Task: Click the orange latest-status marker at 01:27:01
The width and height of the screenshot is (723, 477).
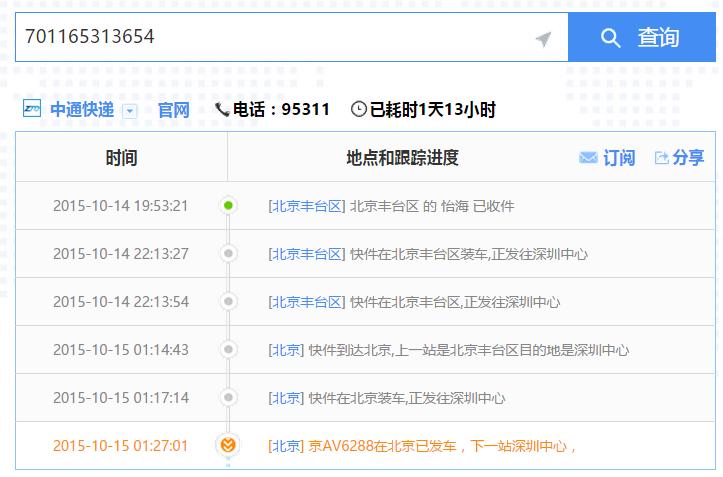Action: click(x=228, y=446)
